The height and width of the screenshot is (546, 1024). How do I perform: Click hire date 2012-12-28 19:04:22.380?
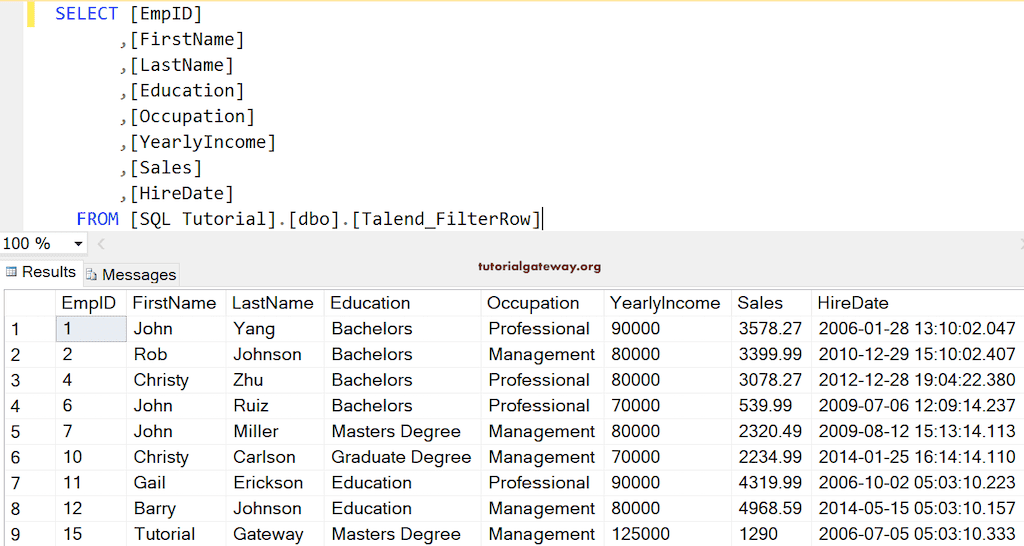coord(918,380)
